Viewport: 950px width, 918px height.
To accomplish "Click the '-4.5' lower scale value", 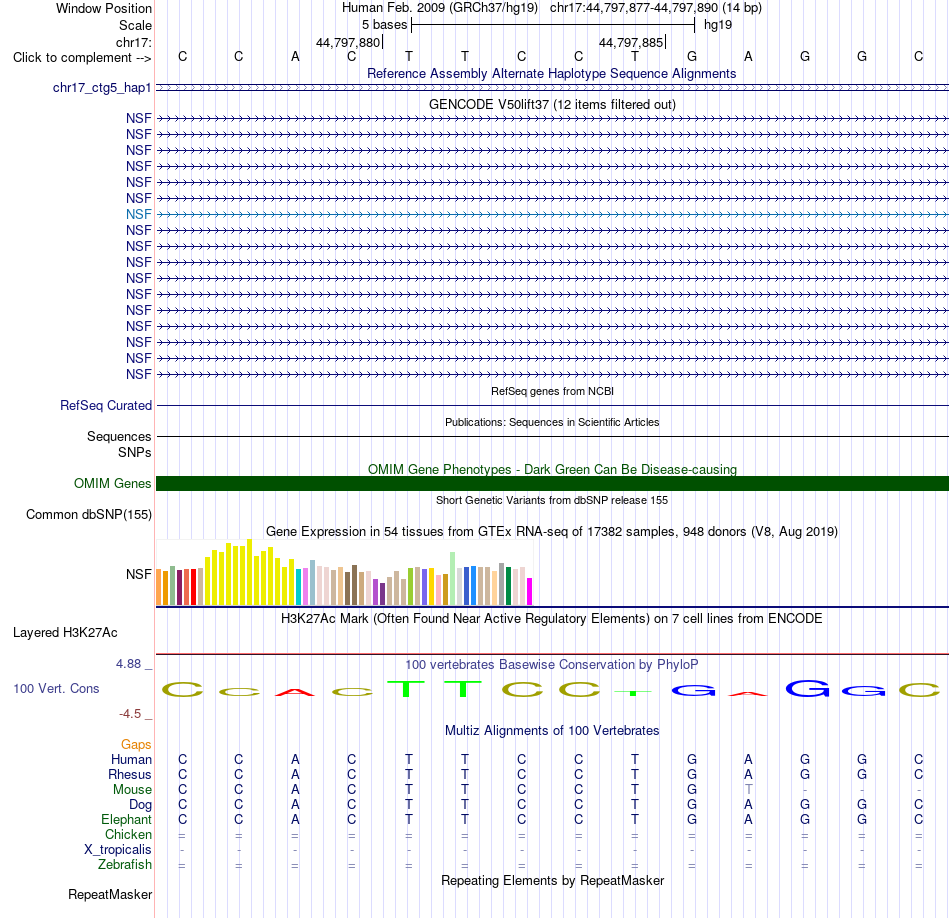I will pos(130,714).
